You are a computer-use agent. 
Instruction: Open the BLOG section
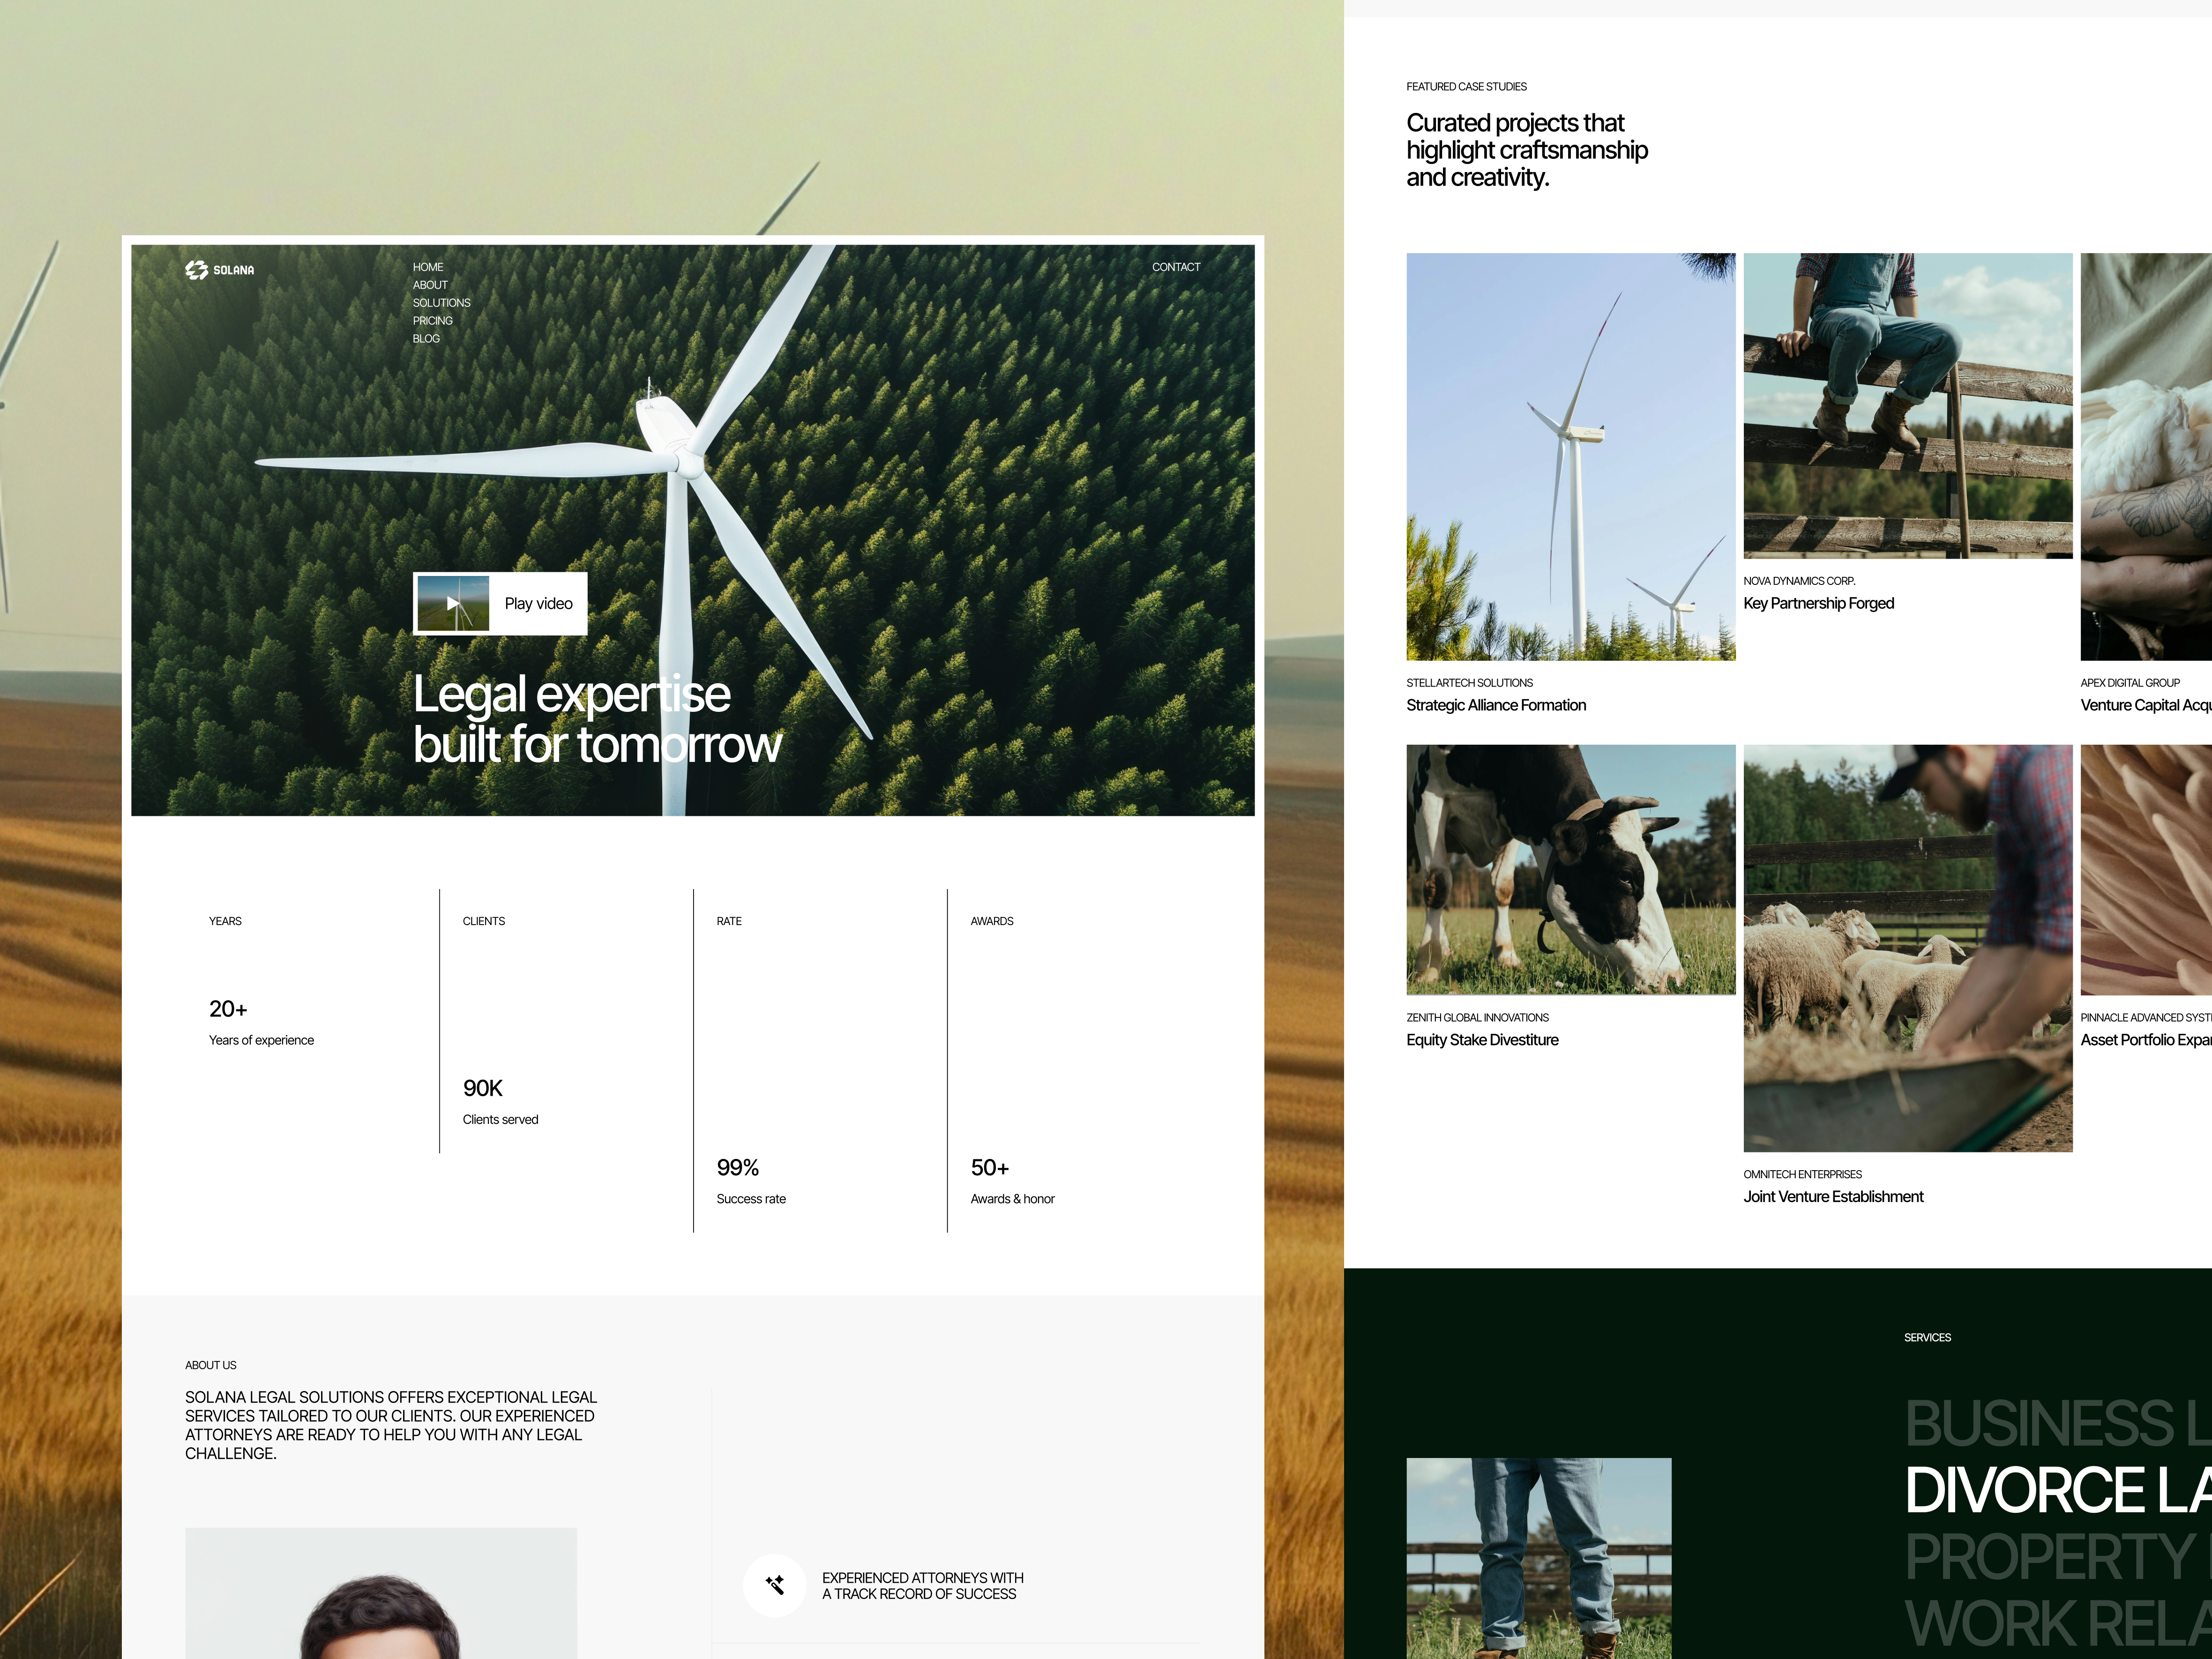[x=427, y=339]
